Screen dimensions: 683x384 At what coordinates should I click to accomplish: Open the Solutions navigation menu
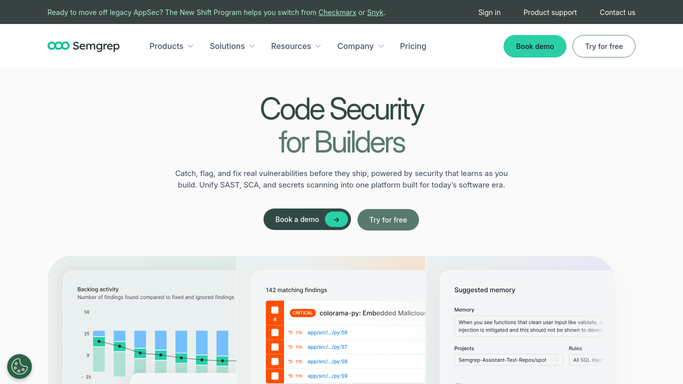pos(232,46)
